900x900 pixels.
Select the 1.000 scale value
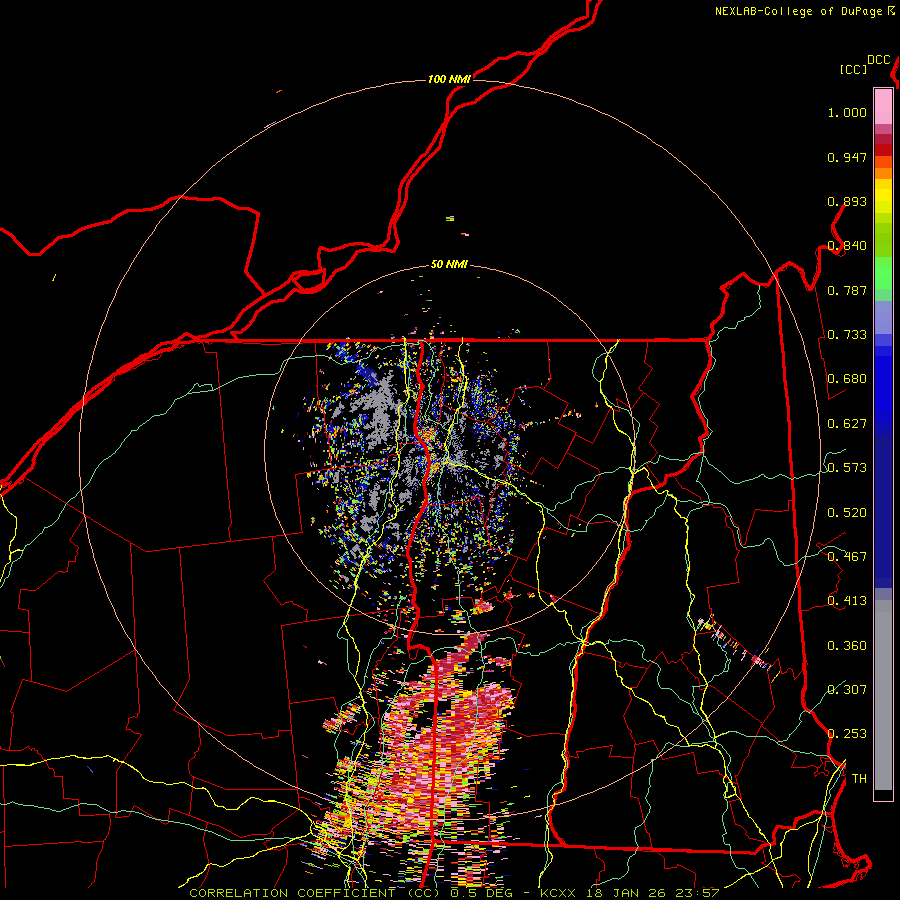point(847,112)
